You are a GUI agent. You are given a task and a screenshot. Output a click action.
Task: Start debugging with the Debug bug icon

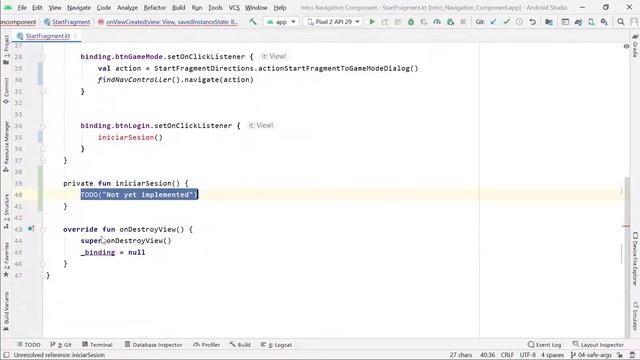(411, 22)
